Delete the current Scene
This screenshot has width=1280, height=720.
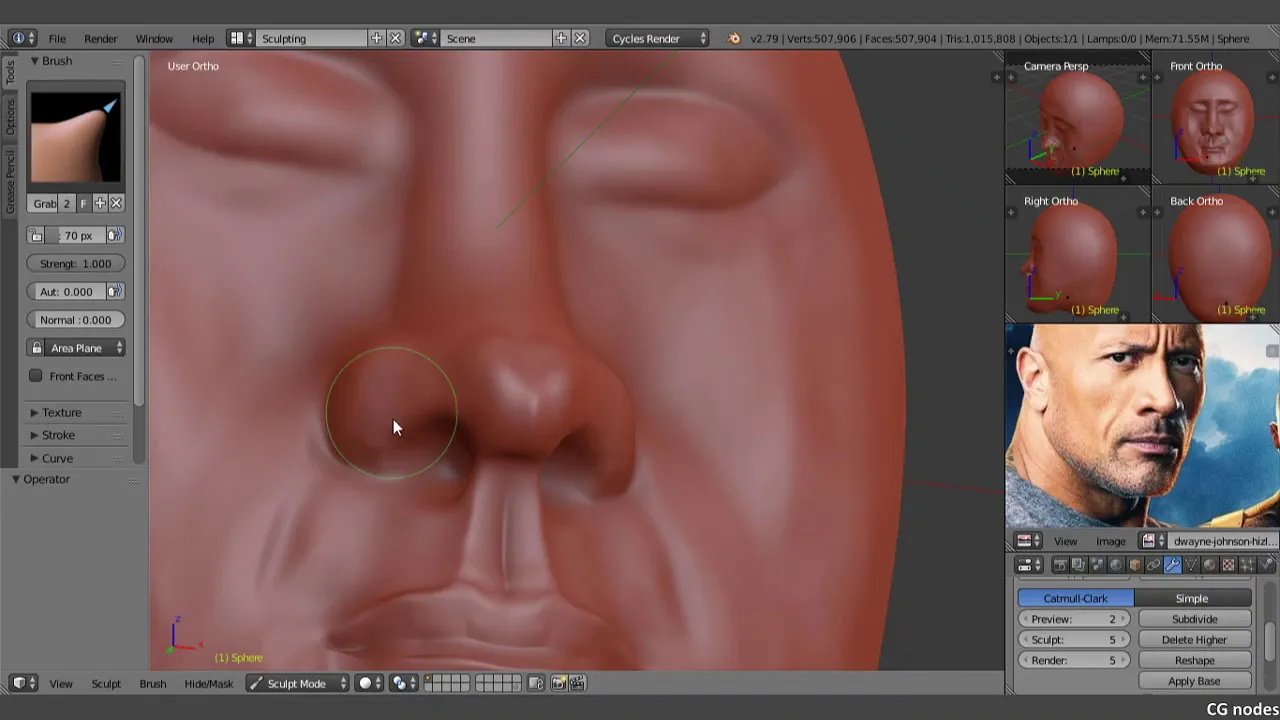coord(580,38)
